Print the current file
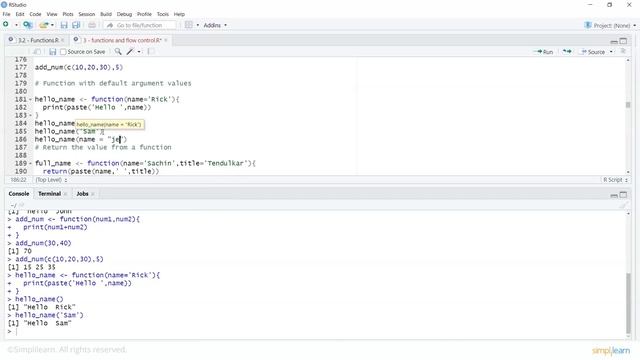This screenshot has width=640, height=360. point(92,25)
